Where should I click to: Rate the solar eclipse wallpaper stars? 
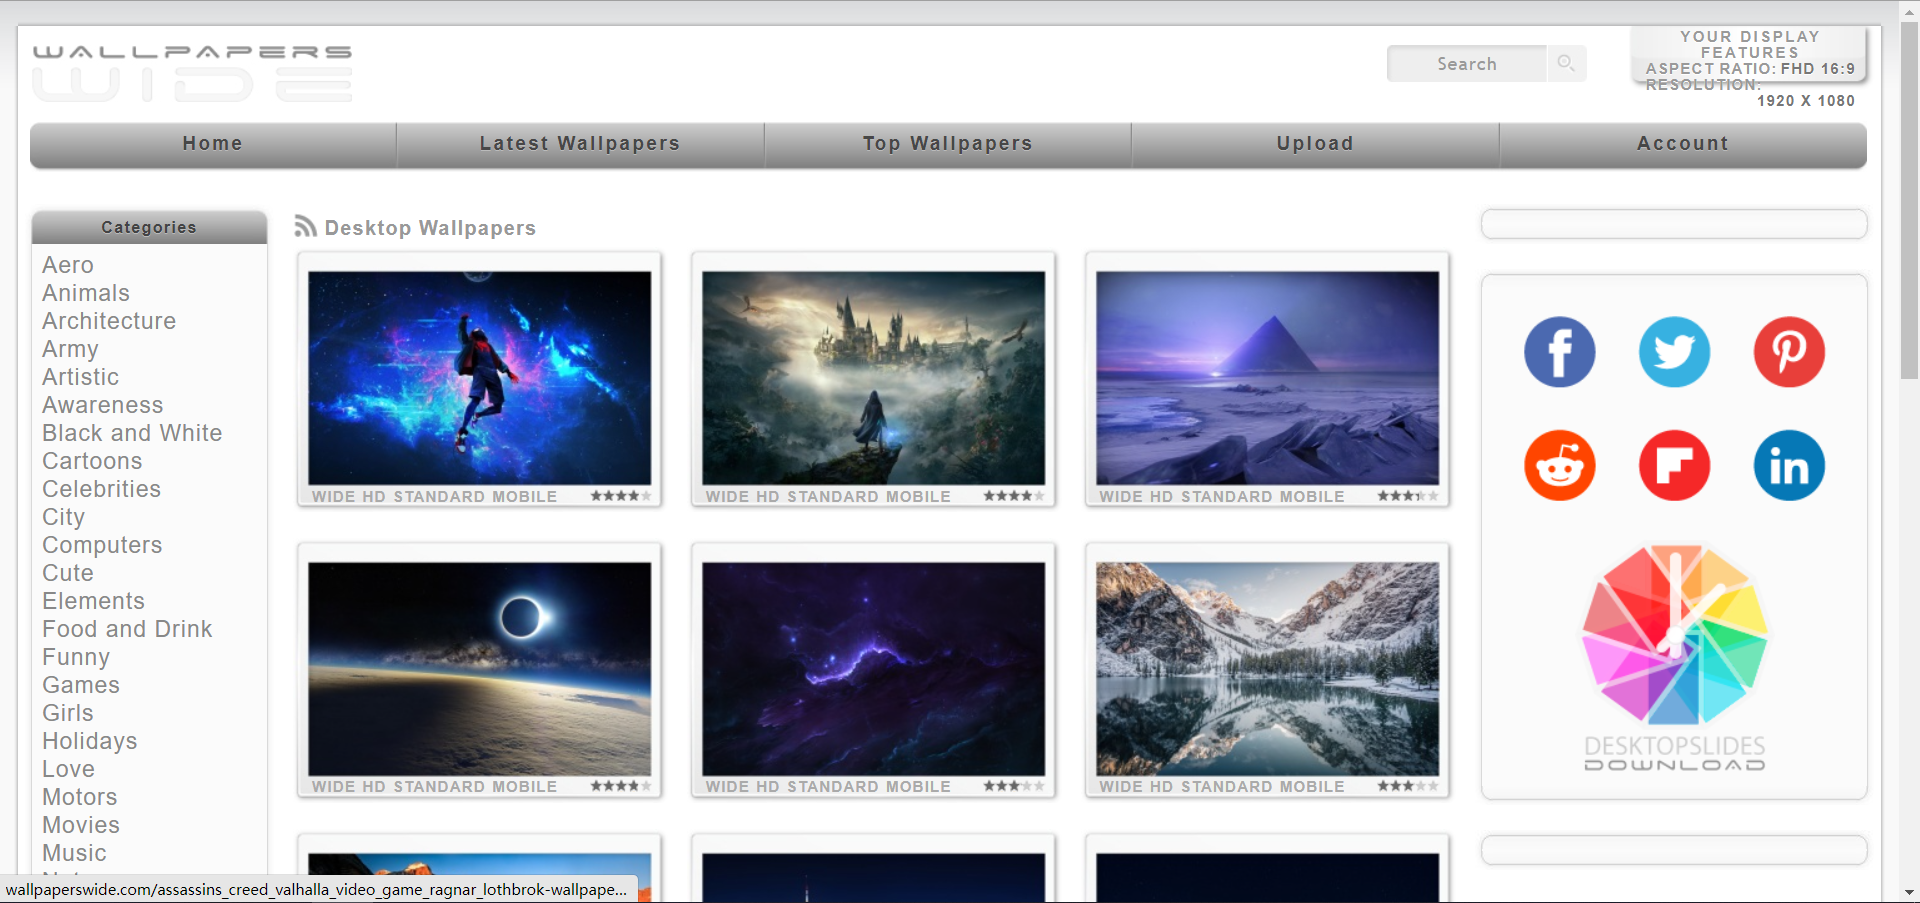point(620,787)
